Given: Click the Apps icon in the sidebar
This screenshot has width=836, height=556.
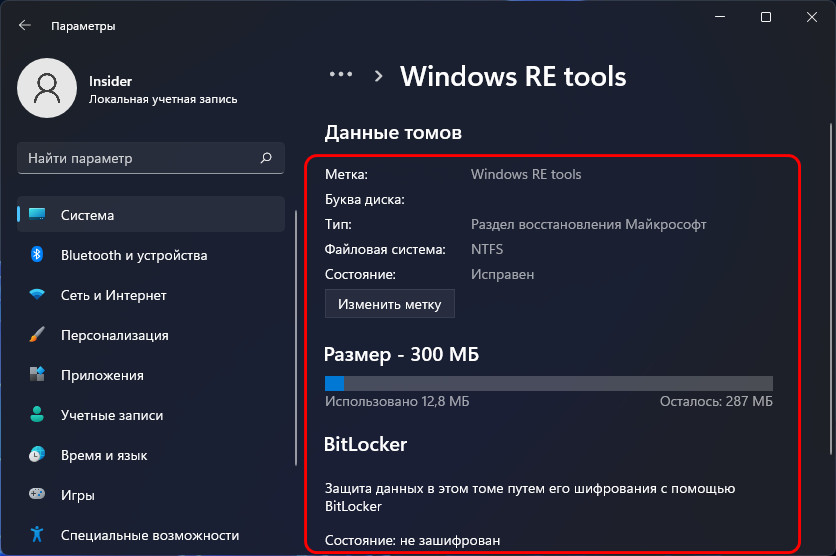Looking at the screenshot, I should click(37, 375).
